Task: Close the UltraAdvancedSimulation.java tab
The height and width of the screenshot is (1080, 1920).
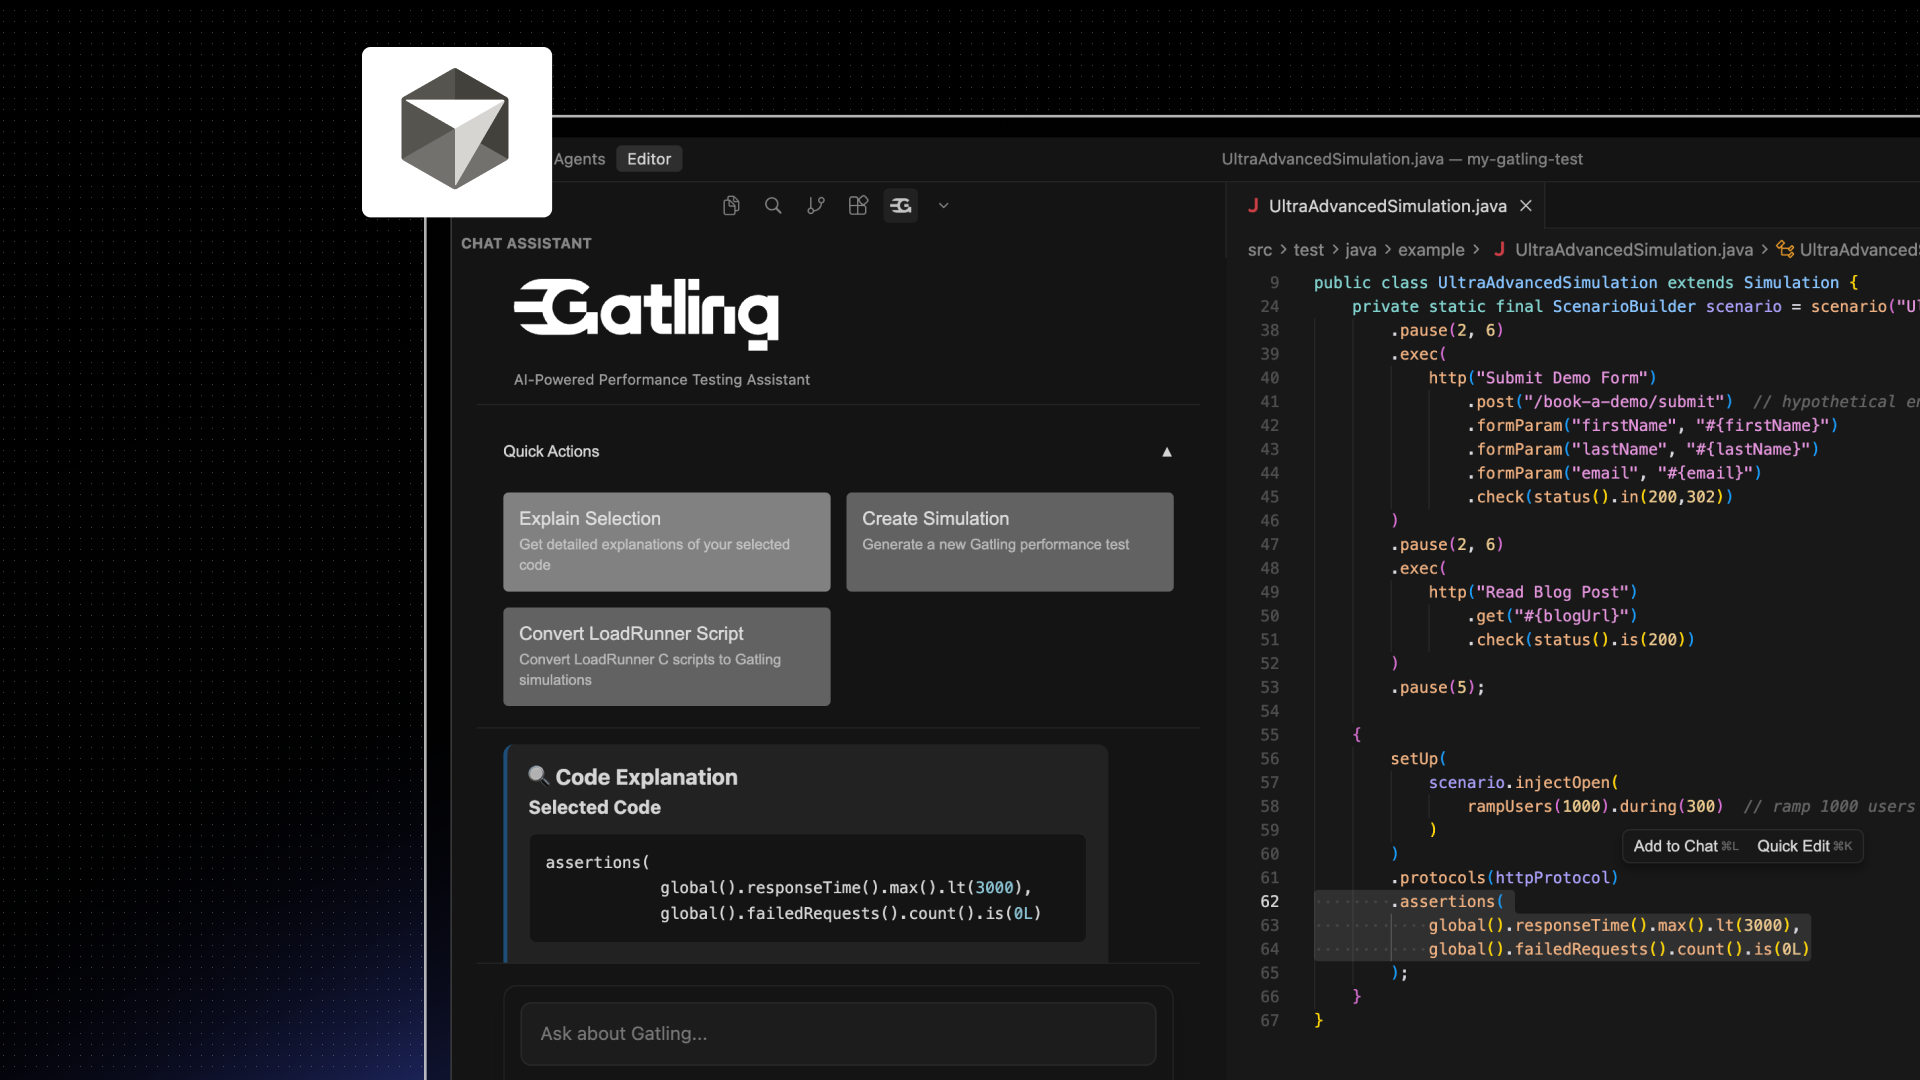Action: pyautogui.click(x=1526, y=205)
